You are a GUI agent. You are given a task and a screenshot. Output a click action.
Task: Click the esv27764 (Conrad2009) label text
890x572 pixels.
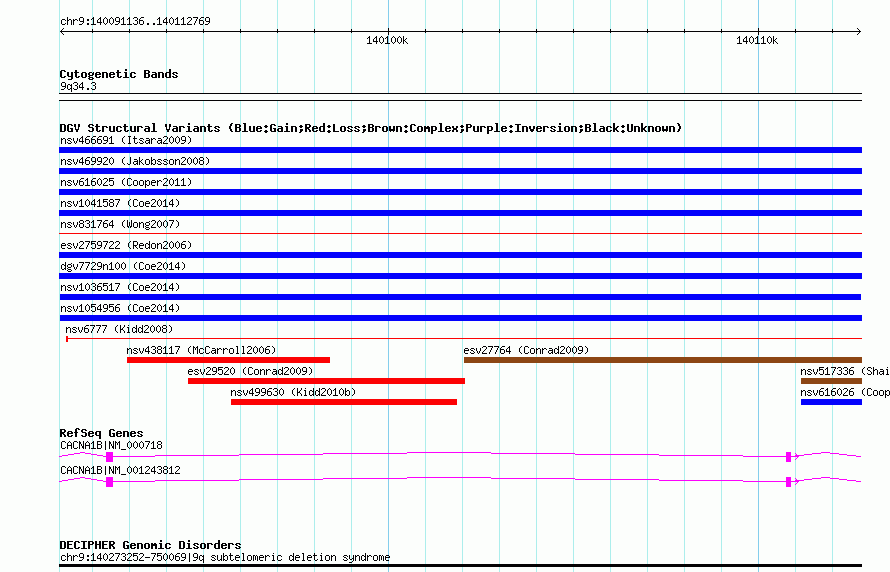(x=526, y=350)
